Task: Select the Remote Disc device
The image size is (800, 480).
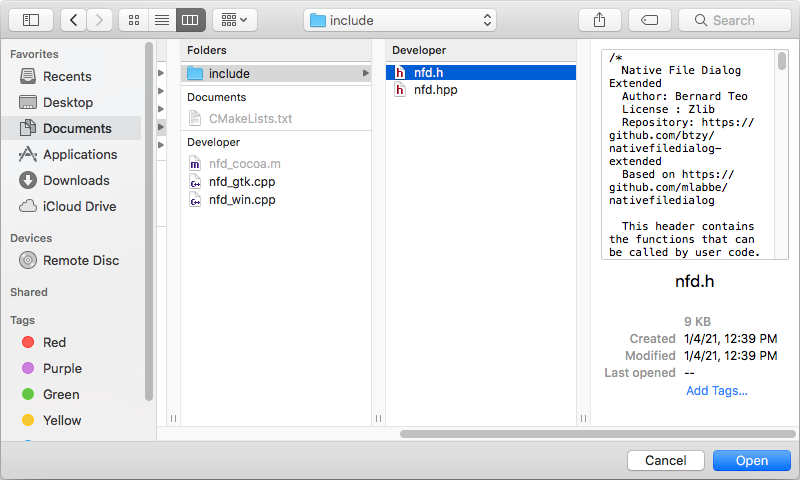Action: pos(81,260)
